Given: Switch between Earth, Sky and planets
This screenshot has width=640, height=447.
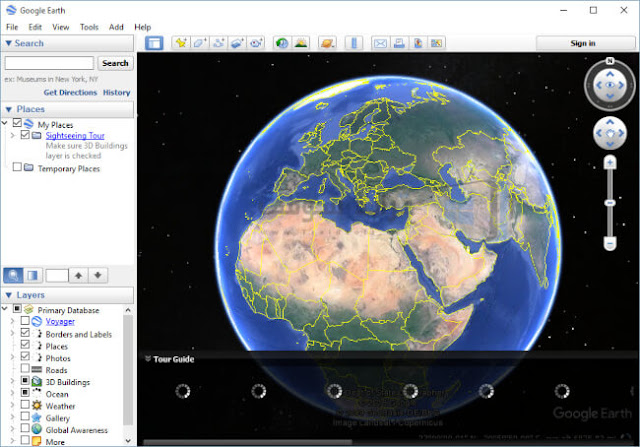Looking at the screenshot, I should click(327, 43).
